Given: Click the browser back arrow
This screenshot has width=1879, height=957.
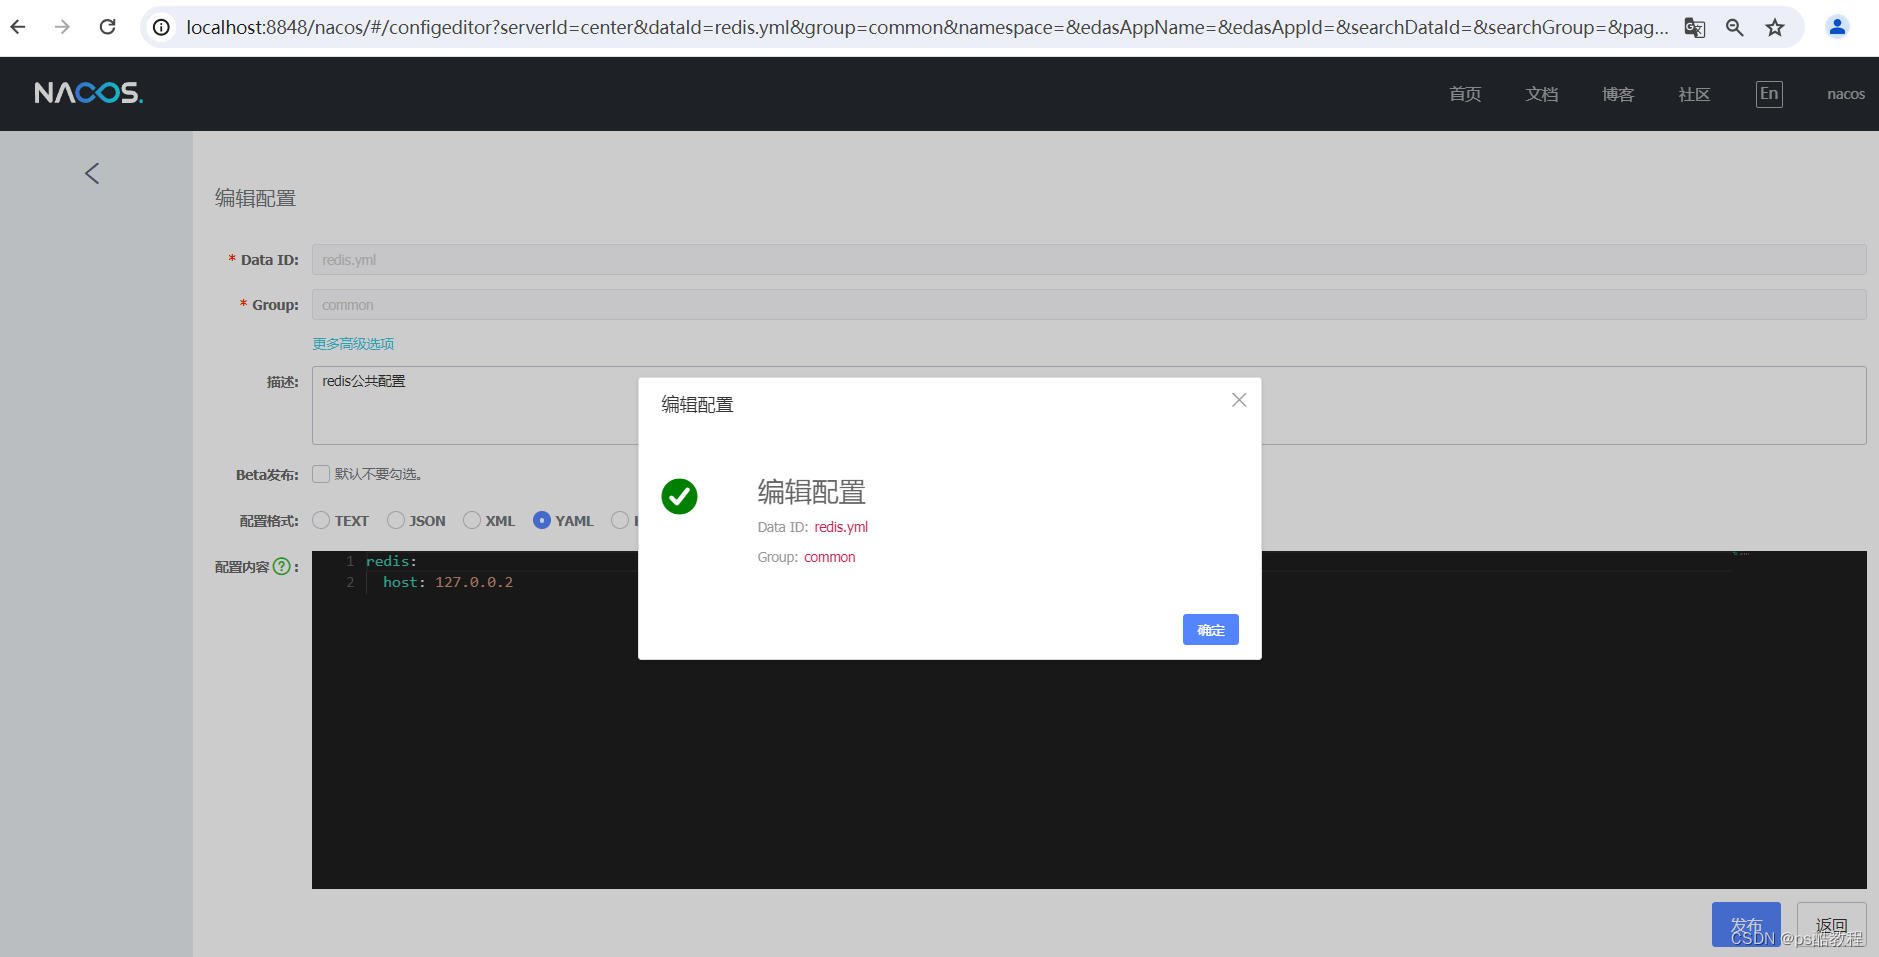Looking at the screenshot, I should [x=18, y=27].
